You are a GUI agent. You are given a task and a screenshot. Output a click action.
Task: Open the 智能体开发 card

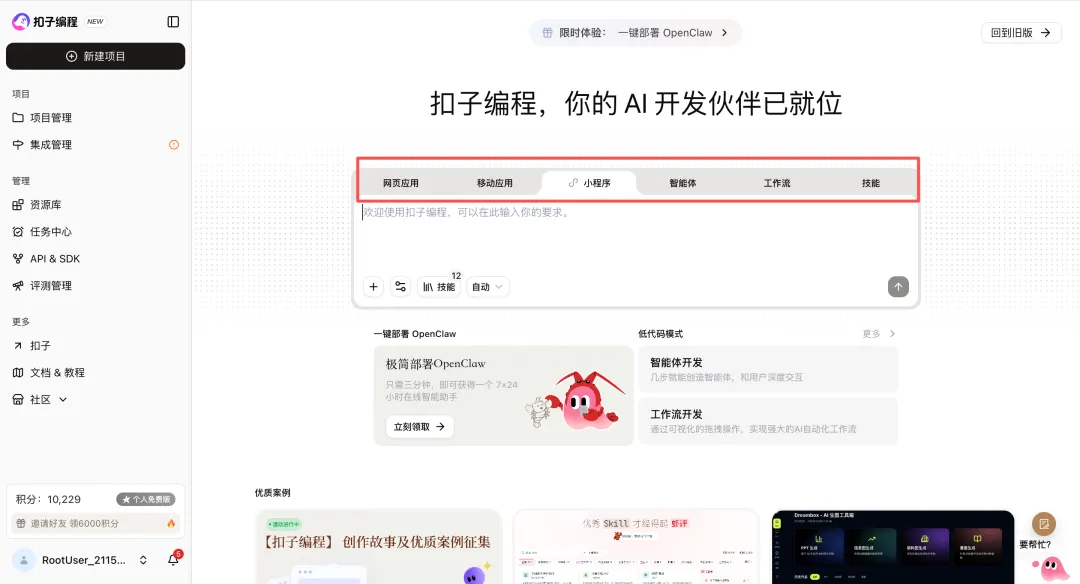coord(768,369)
